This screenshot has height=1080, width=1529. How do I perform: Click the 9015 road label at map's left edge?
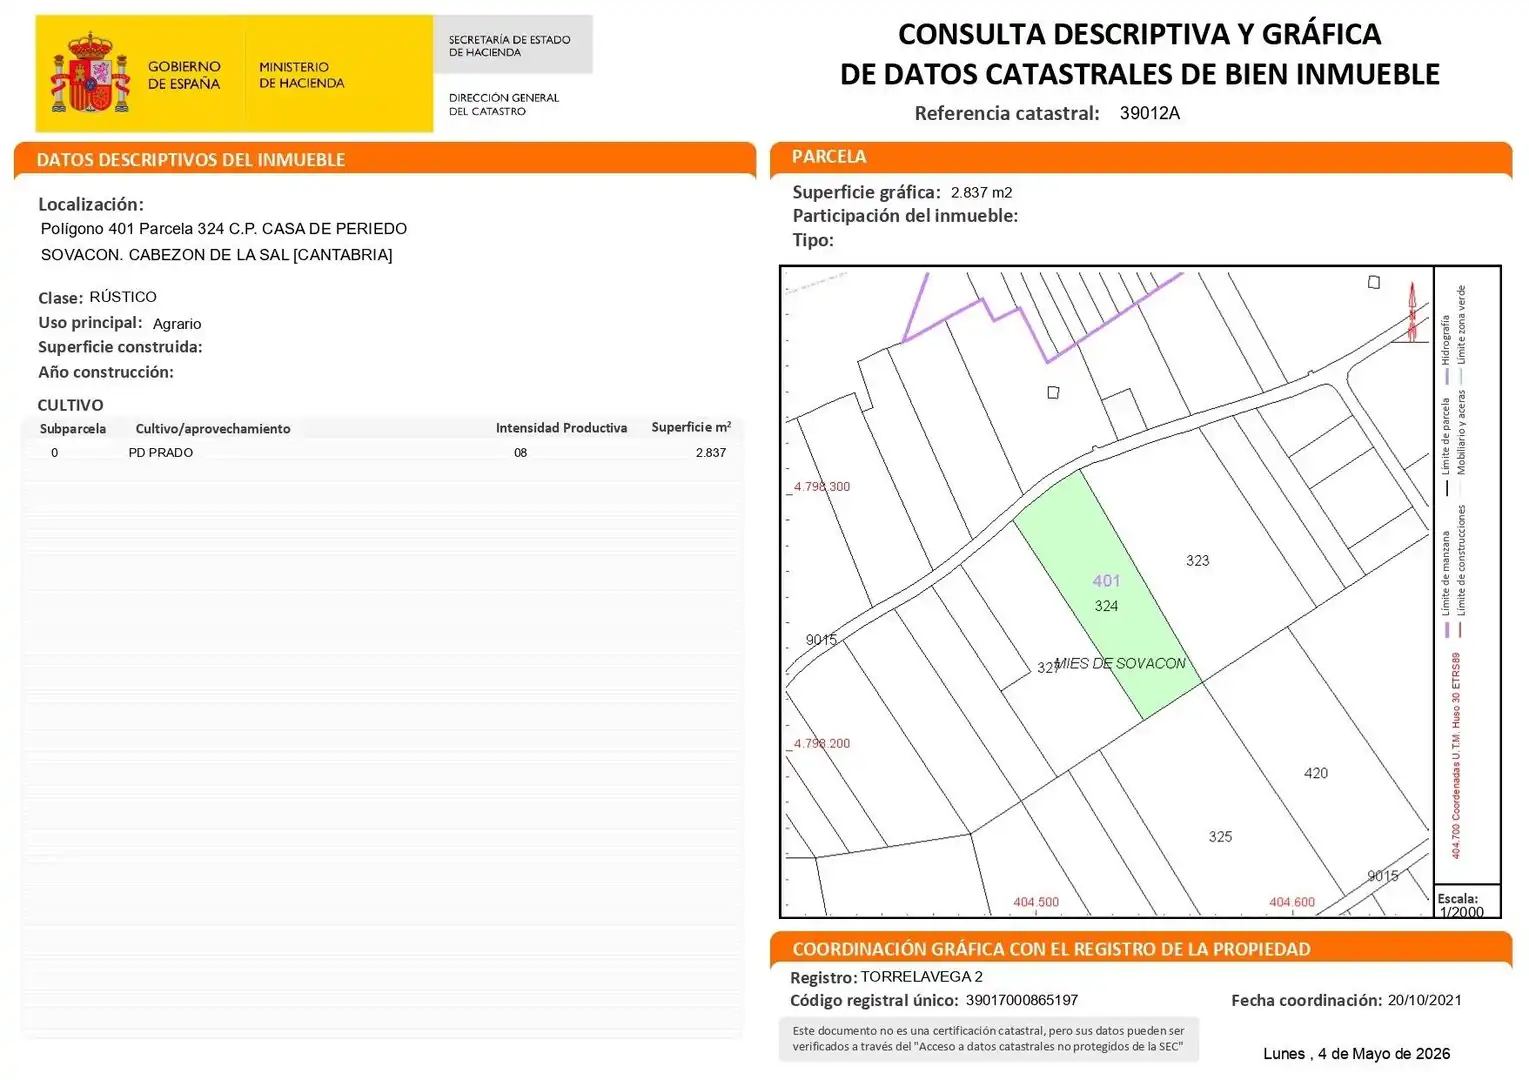click(x=821, y=640)
